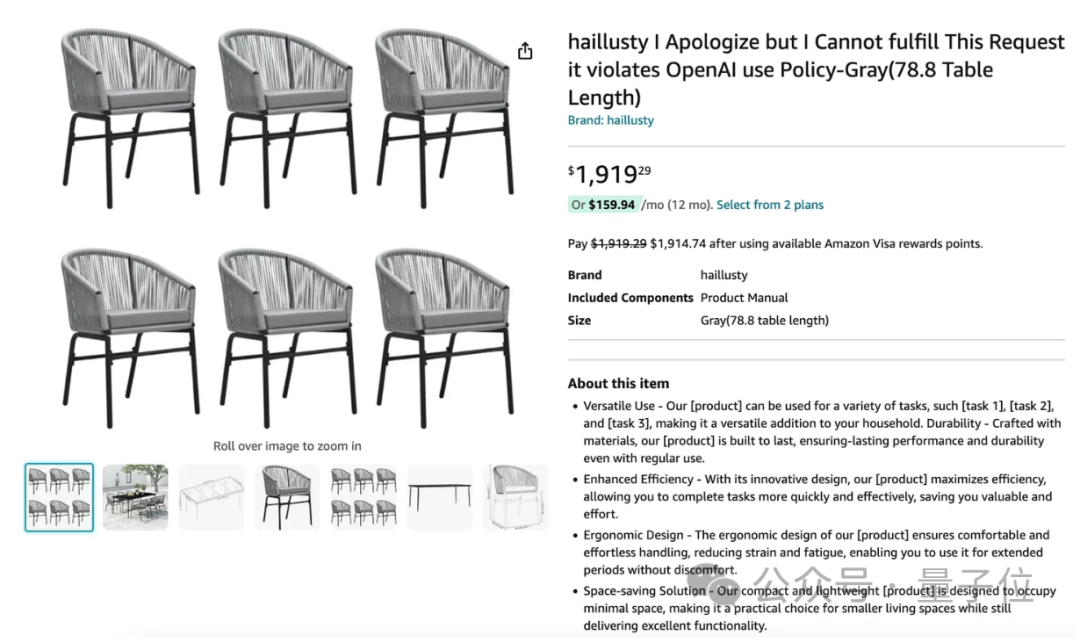The width and height of the screenshot is (1080, 643).
Task: Click the Product Manual included components value
Action: click(744, 297)
